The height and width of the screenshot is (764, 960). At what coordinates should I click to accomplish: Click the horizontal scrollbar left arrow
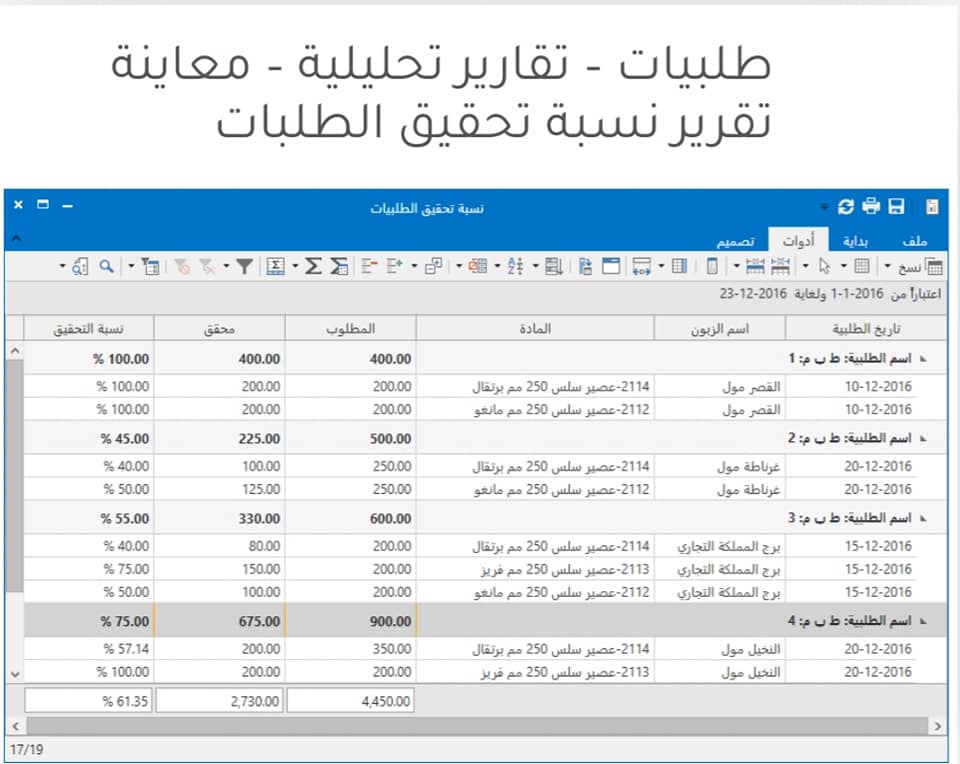coord(15,727)
